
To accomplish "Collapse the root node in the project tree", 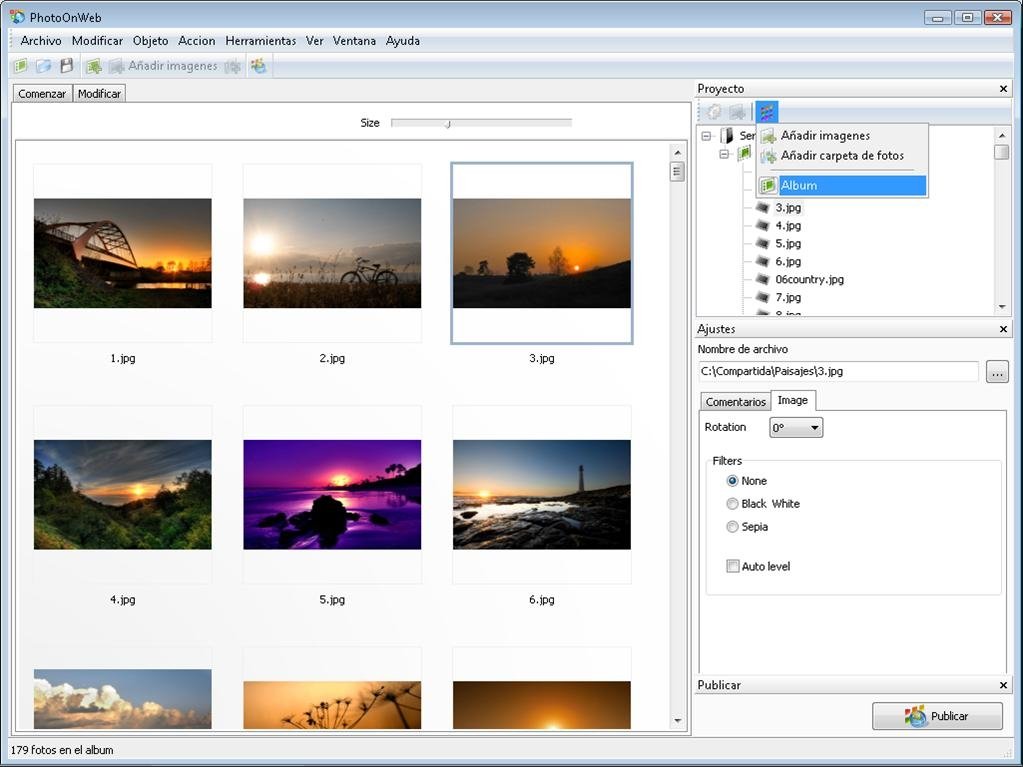I will (x=706, y=136).
